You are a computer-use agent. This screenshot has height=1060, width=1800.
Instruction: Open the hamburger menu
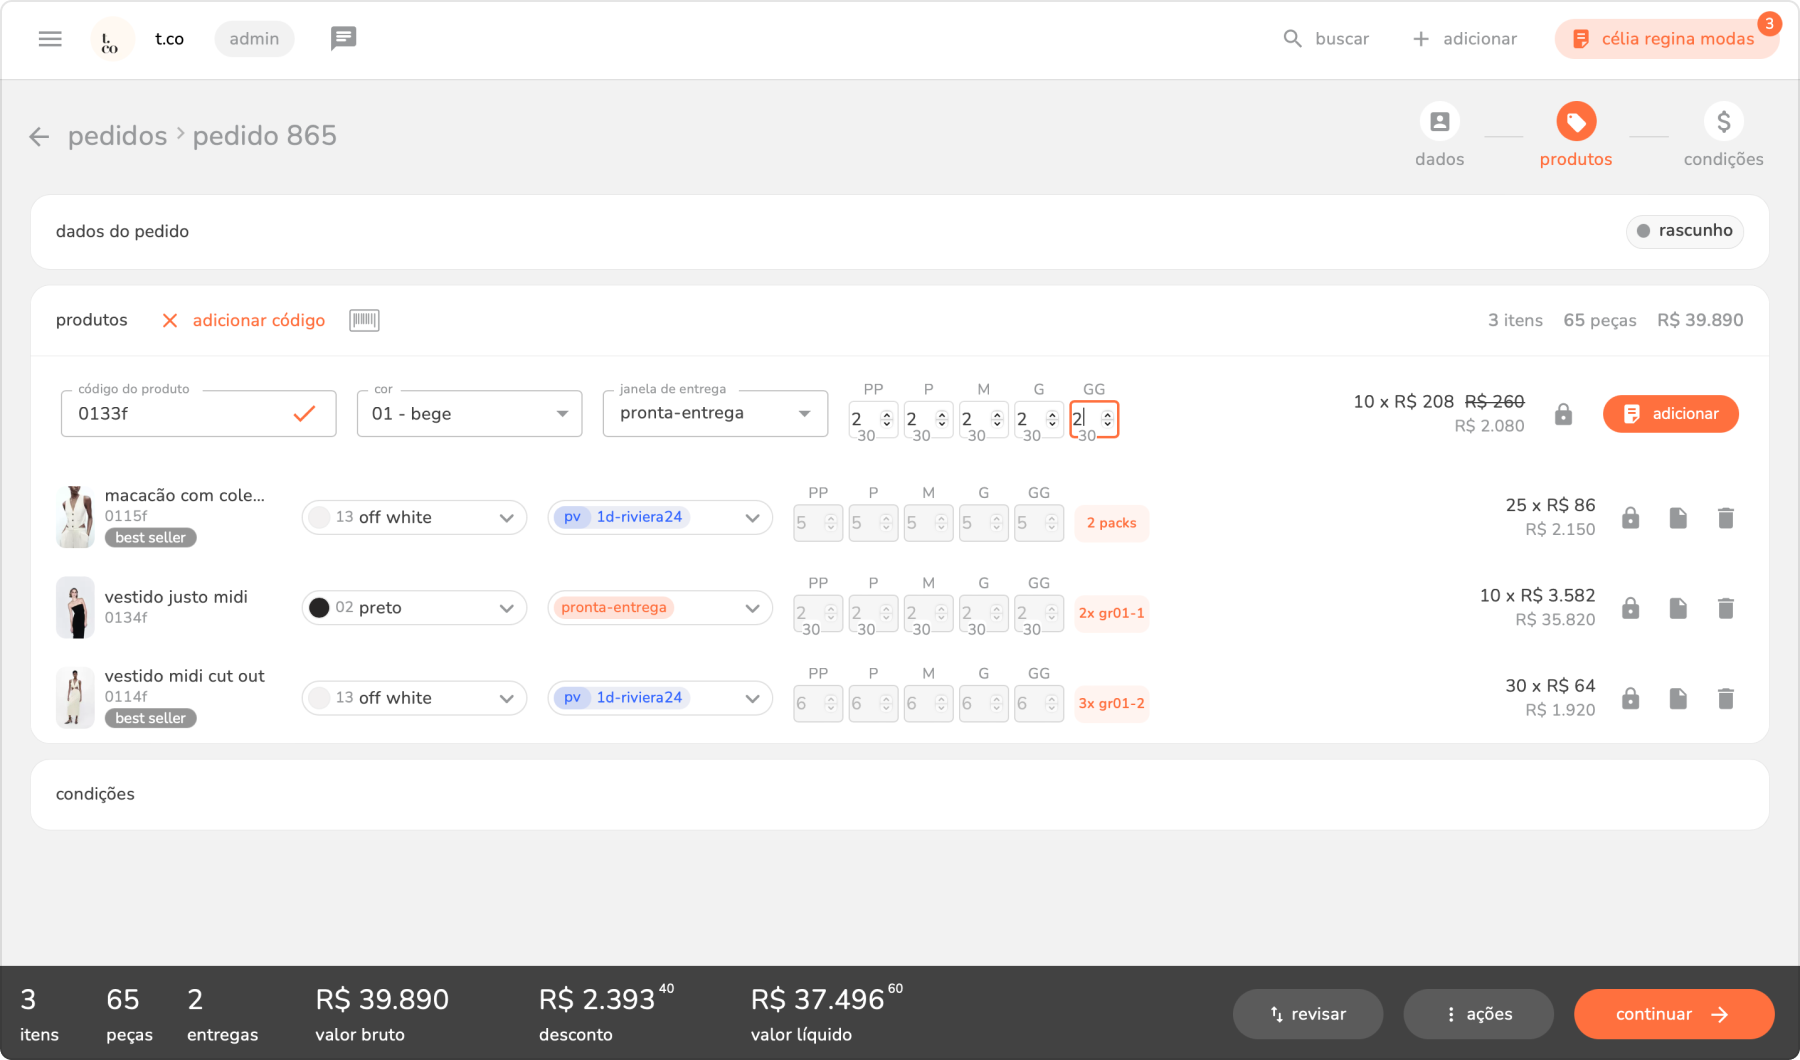tap(50, 39)
